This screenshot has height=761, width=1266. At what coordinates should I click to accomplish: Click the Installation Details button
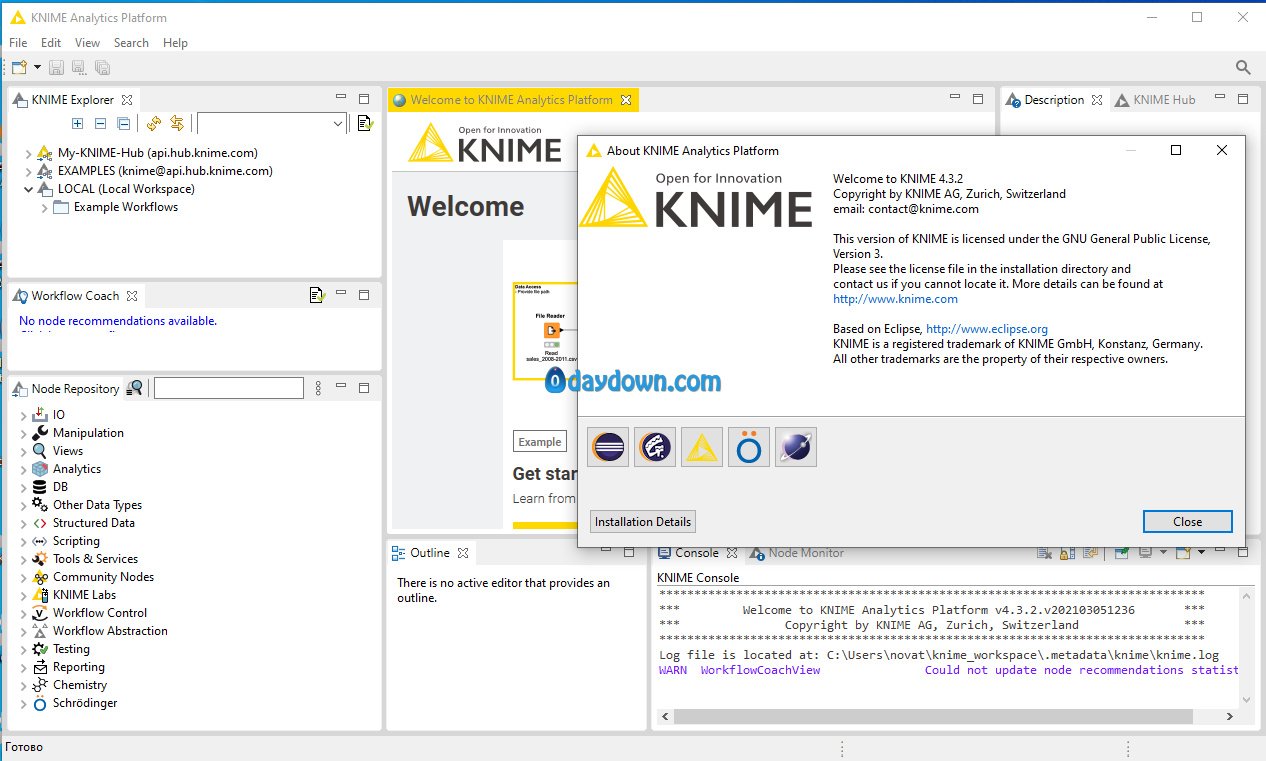[x=642, y=522]
